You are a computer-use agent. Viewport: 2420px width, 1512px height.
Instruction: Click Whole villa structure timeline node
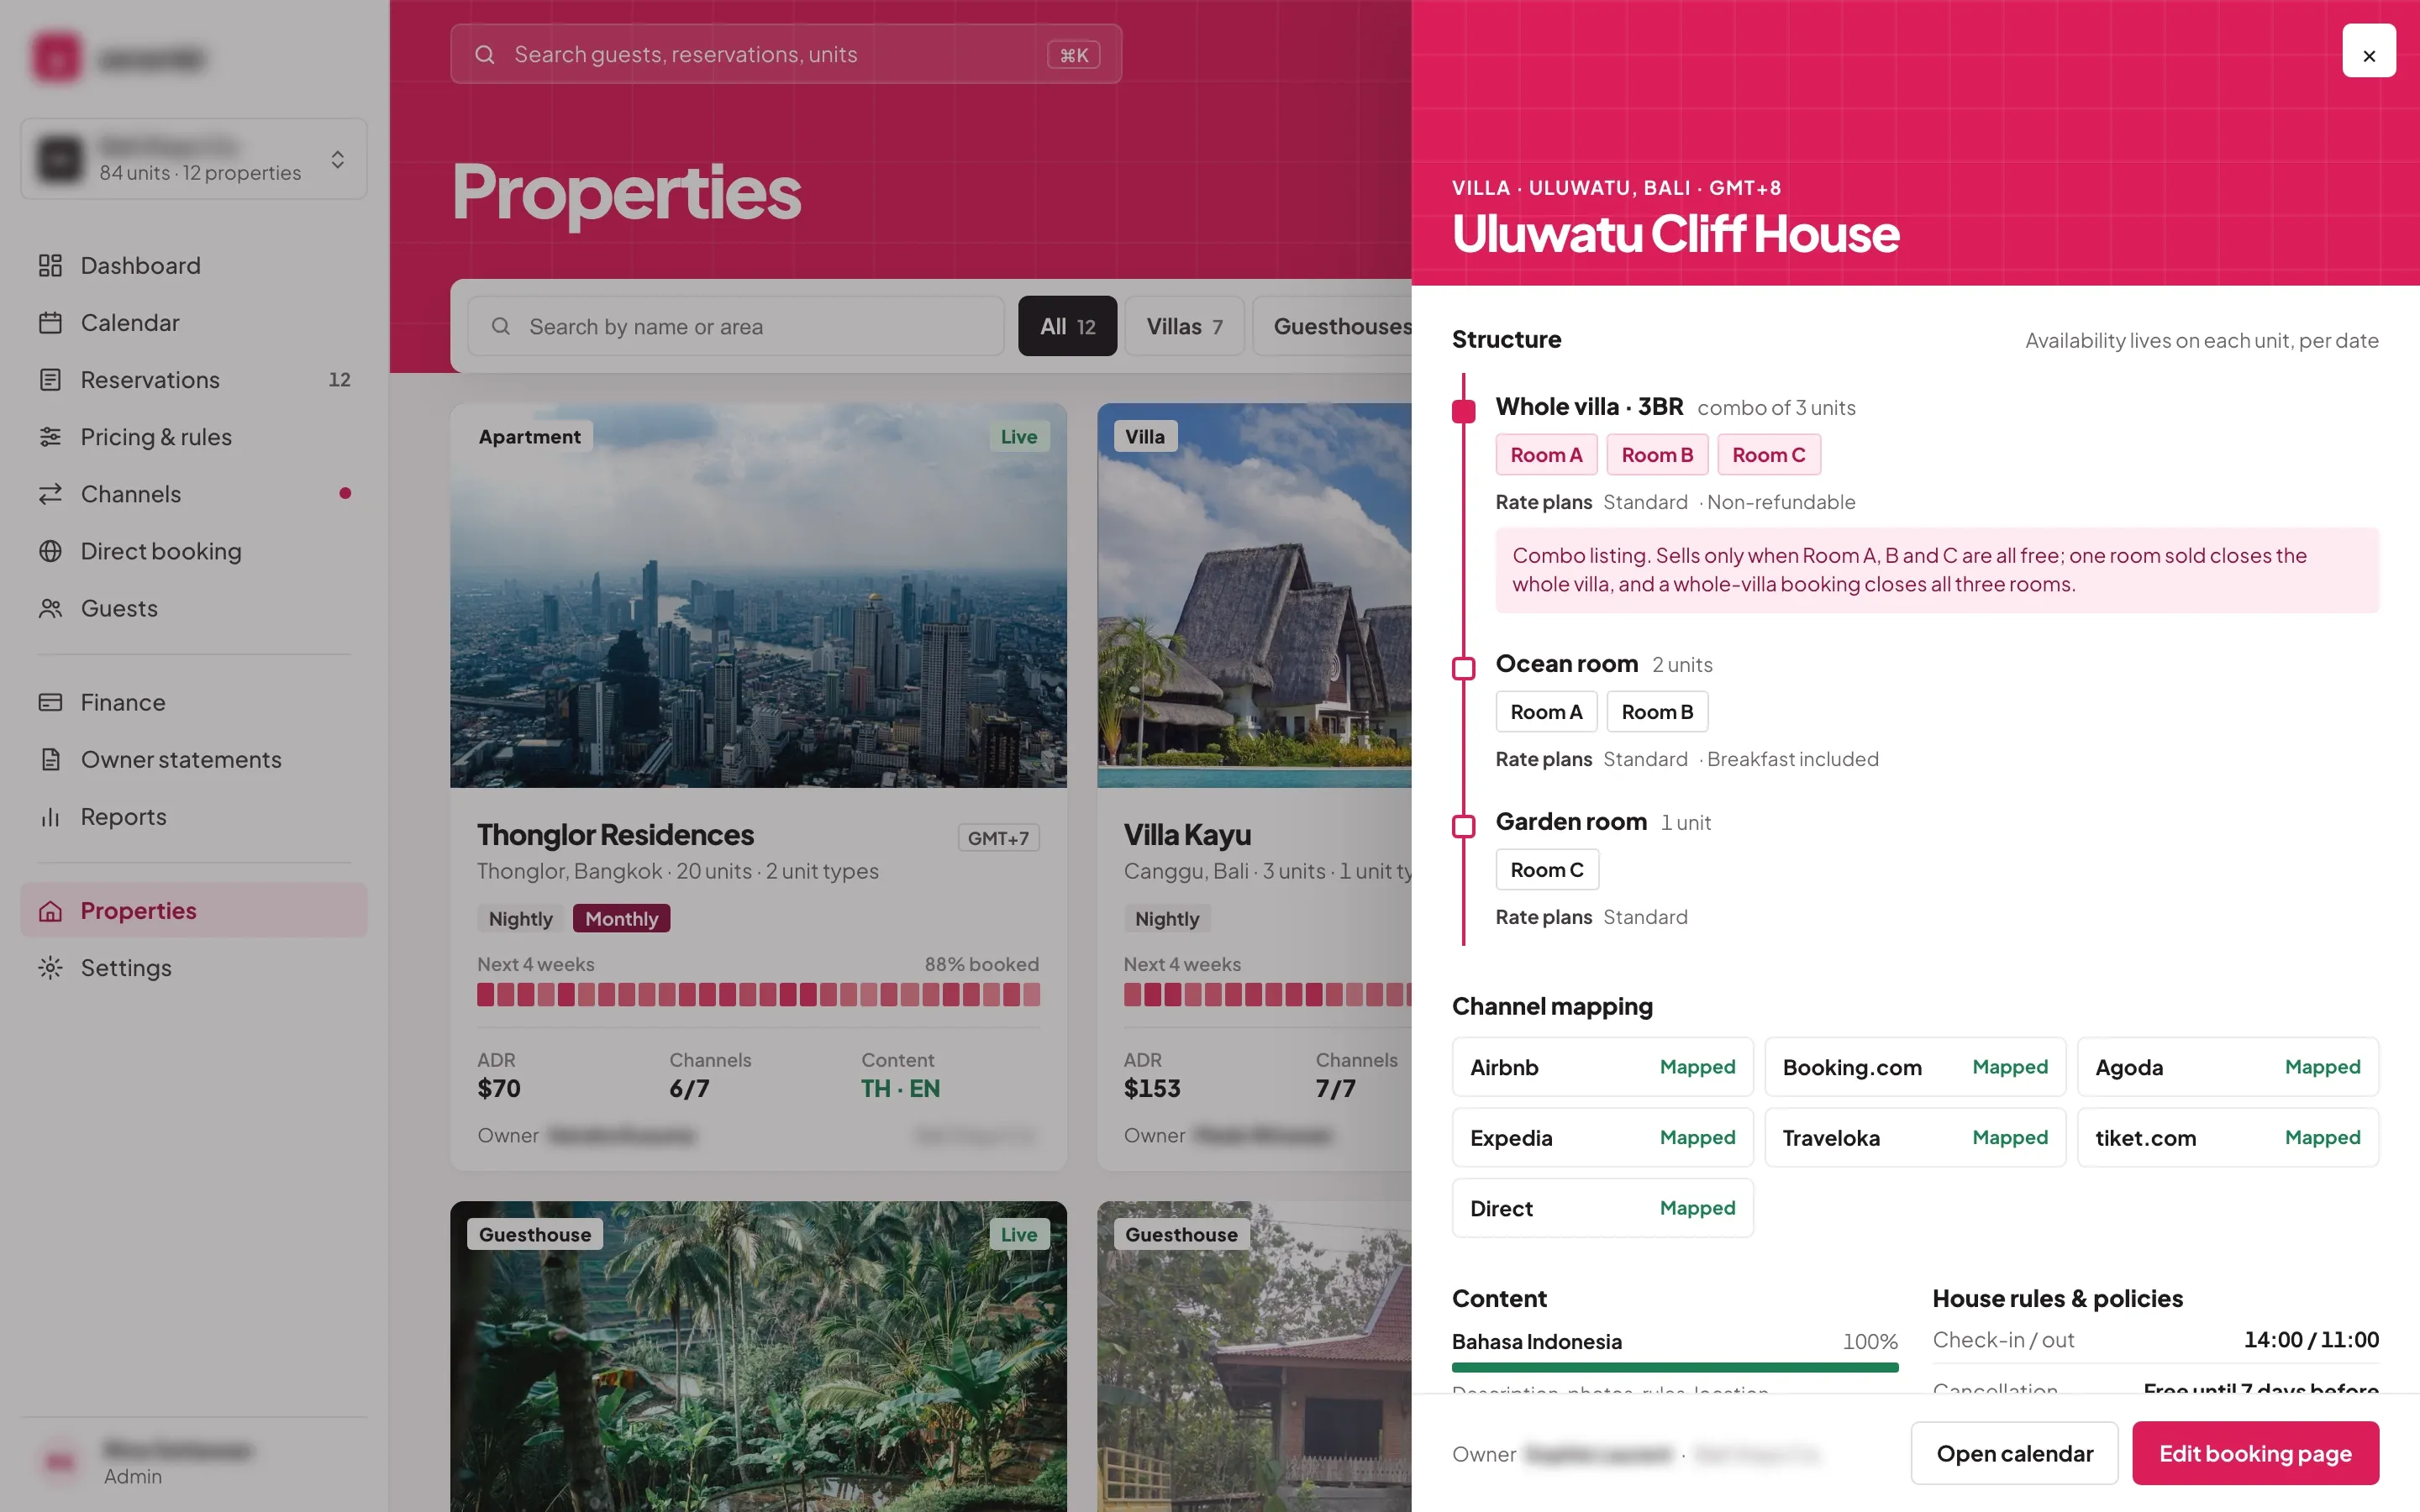[x=1463, y=410]
